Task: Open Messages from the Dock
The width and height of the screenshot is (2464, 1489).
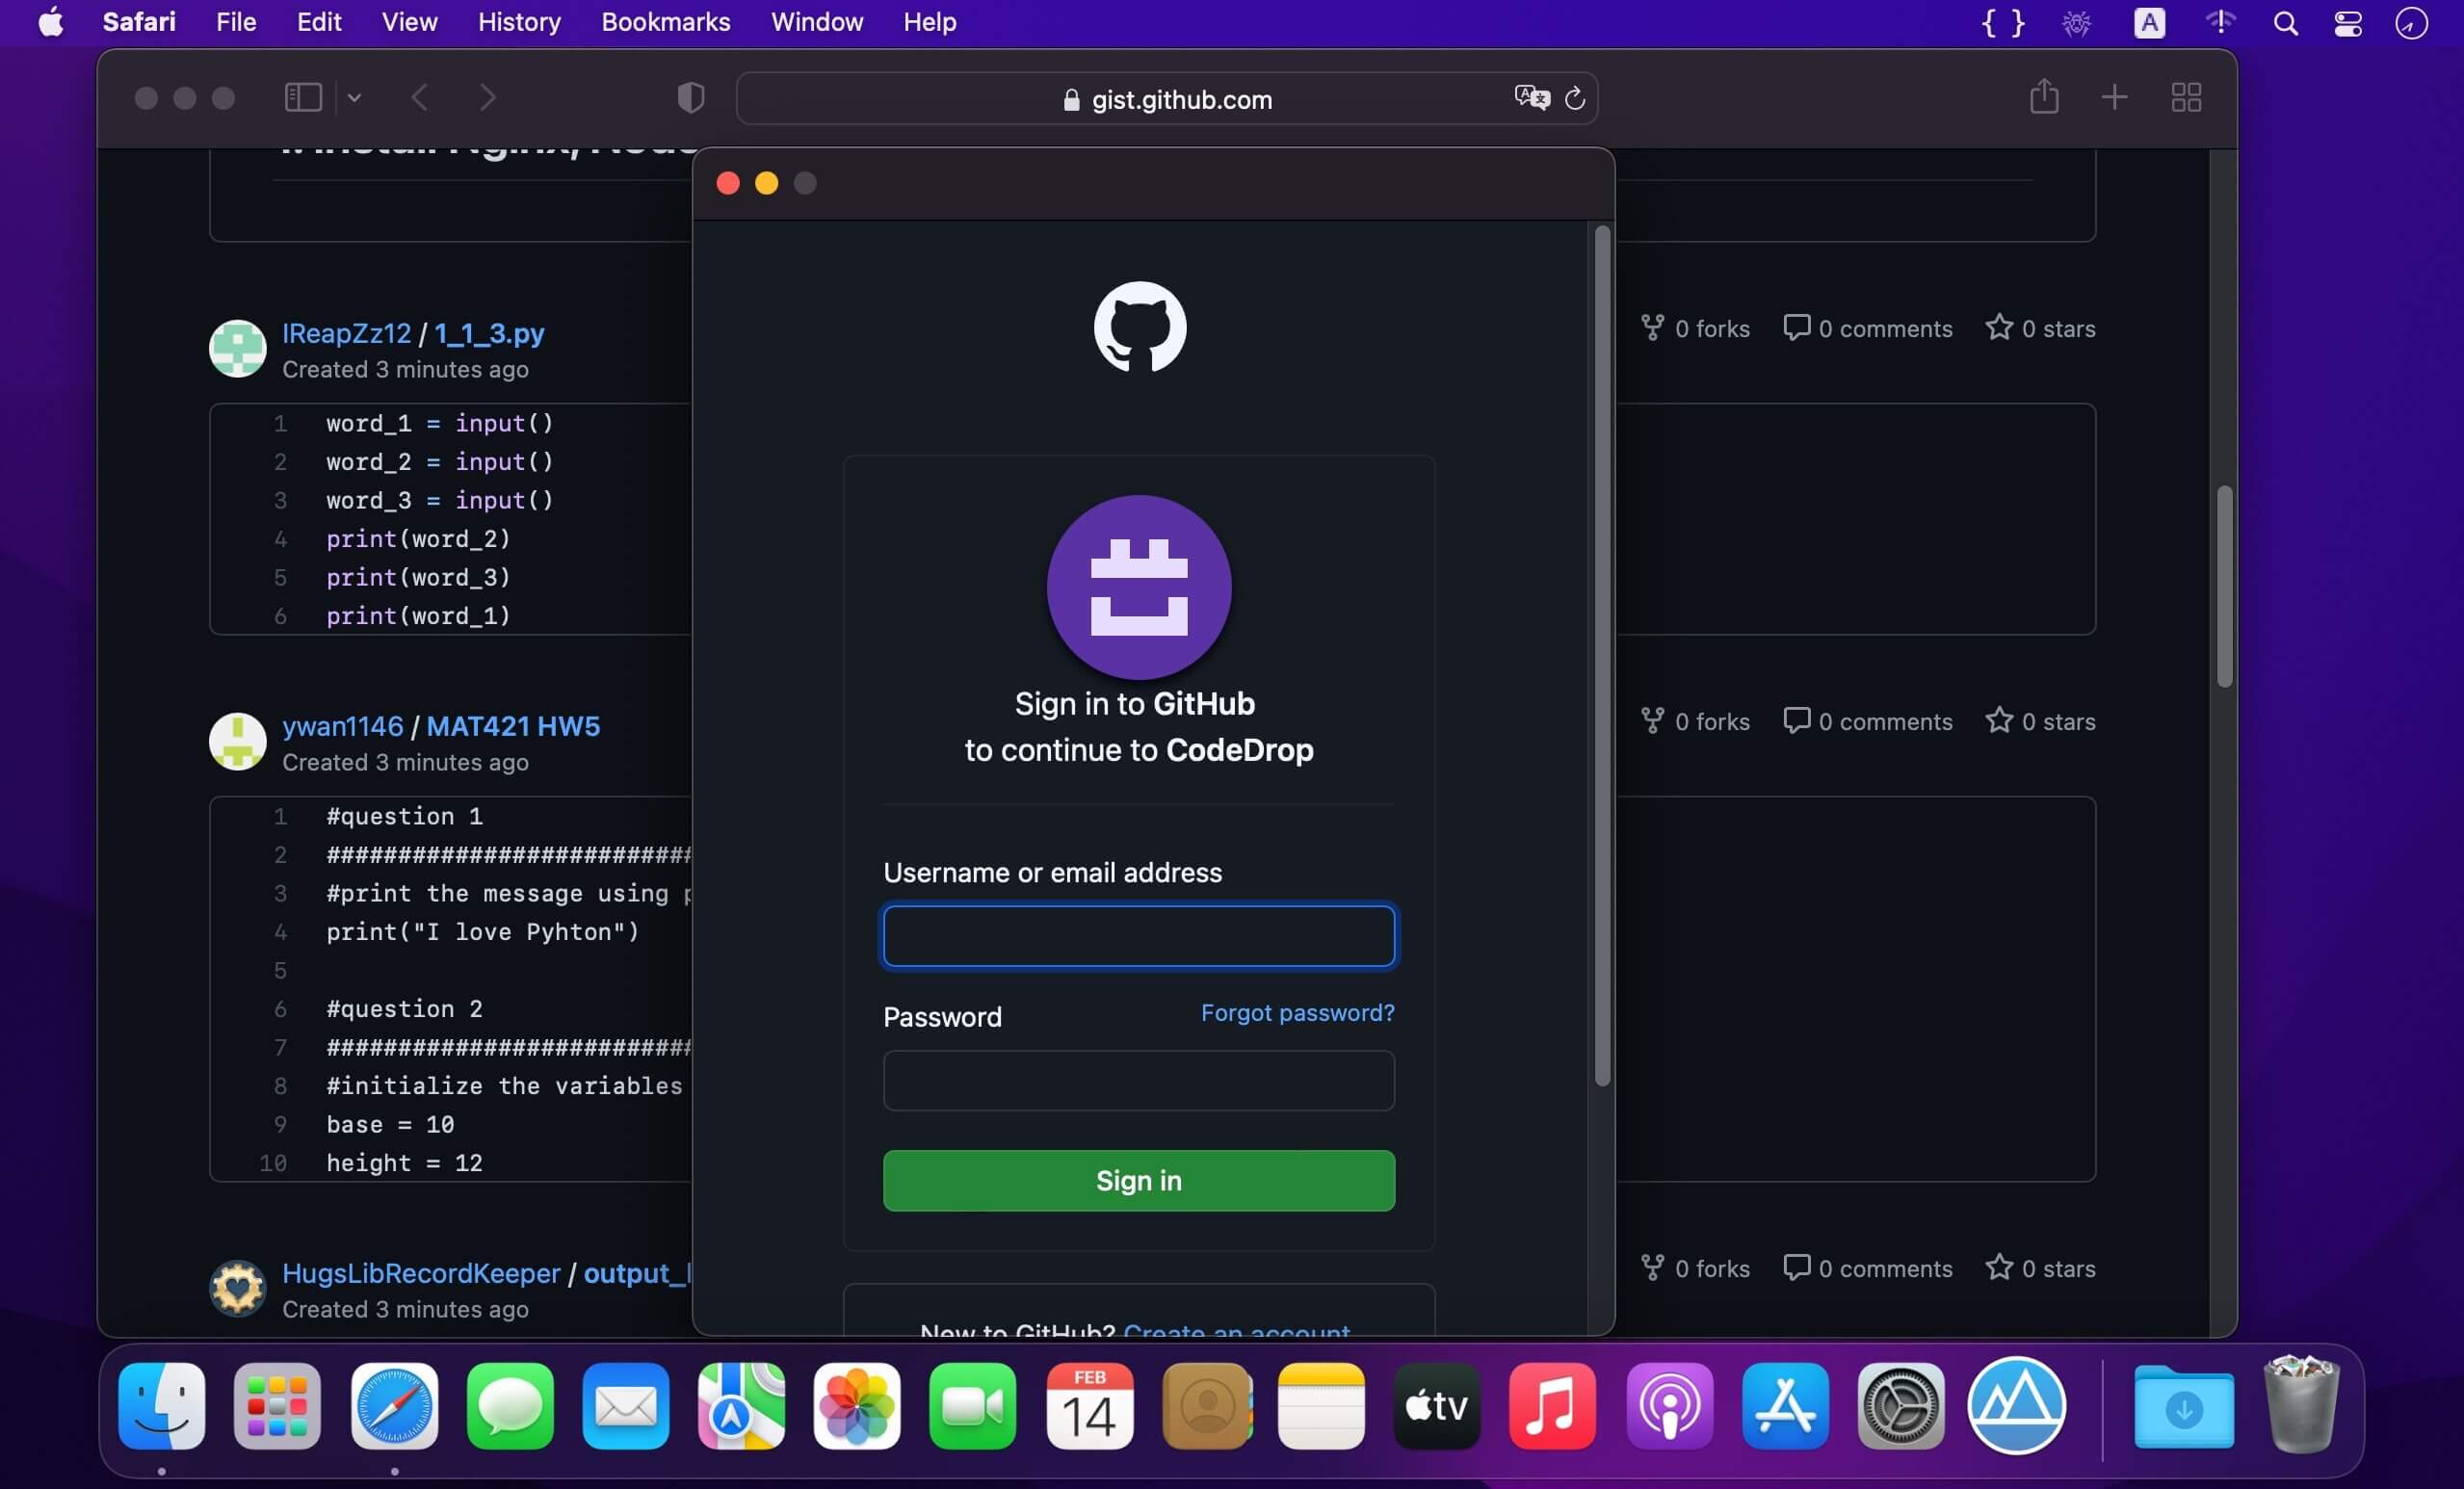Action: tap(510, 1405)
